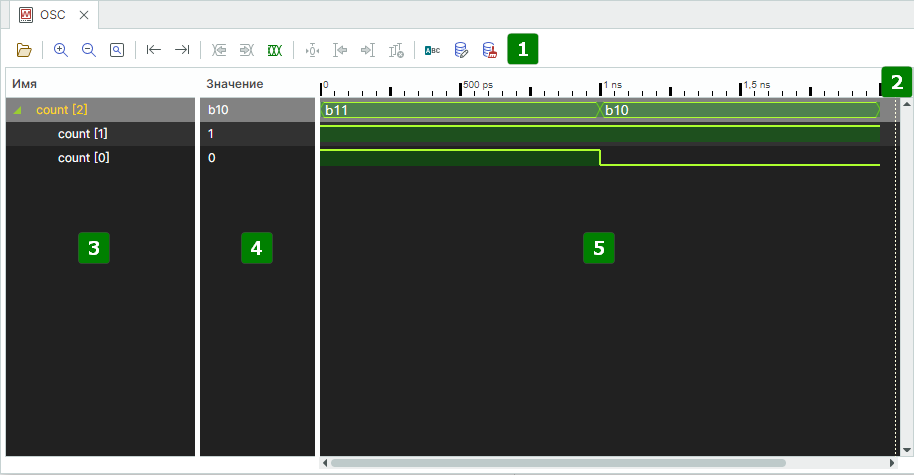Click the database edit pencil icon
This screenshot has width=914, height=475.
pyautogui.click(x=461, y=50)
